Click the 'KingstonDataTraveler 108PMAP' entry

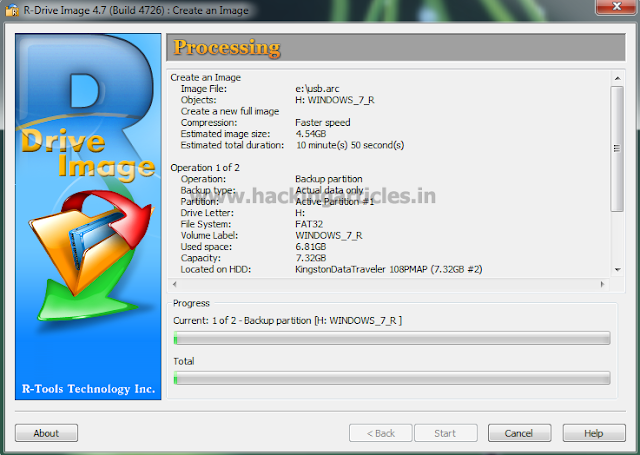click(389, 269)
